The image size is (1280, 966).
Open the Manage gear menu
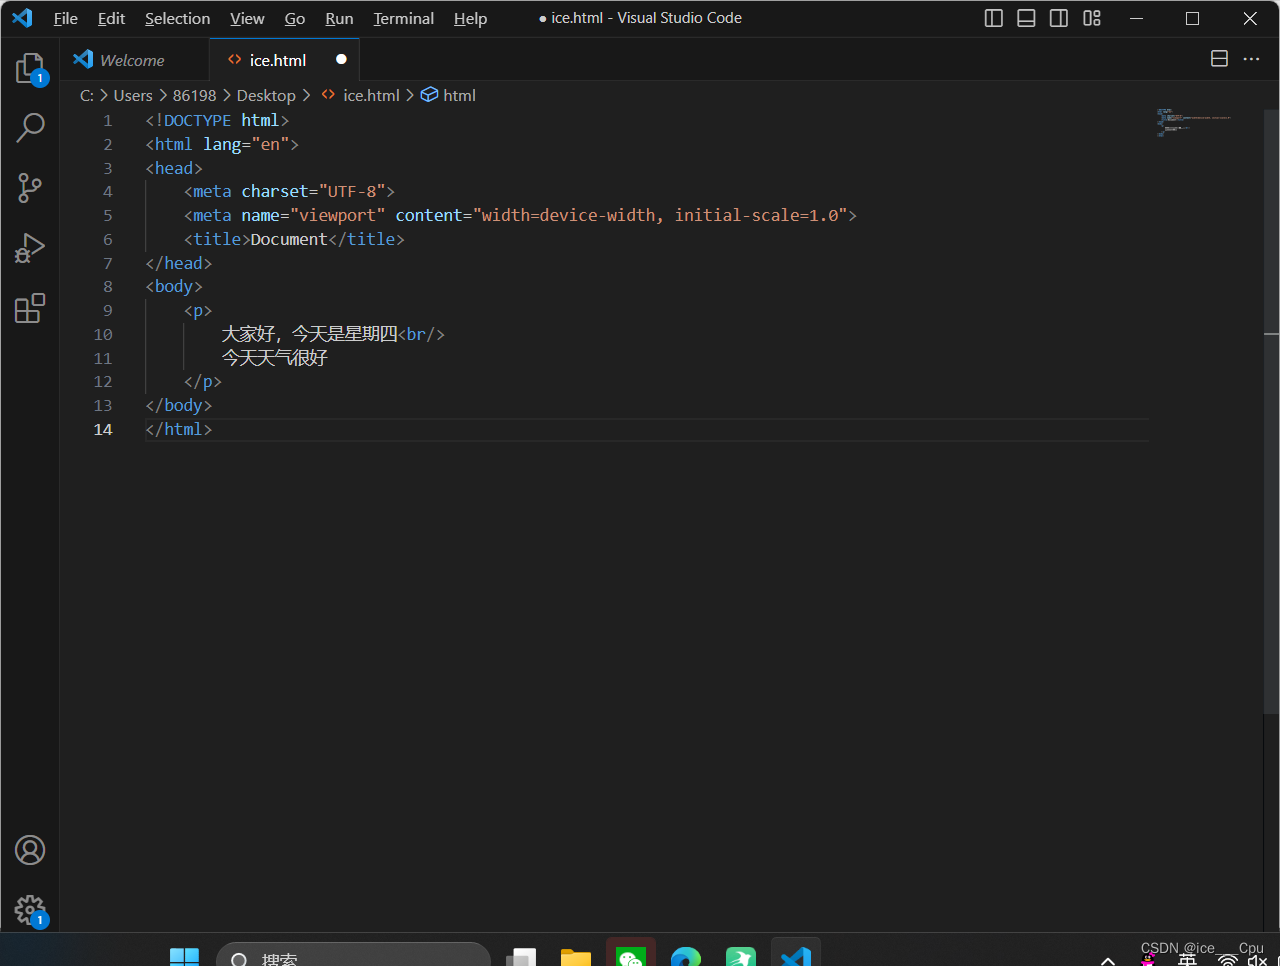point(30,910)
